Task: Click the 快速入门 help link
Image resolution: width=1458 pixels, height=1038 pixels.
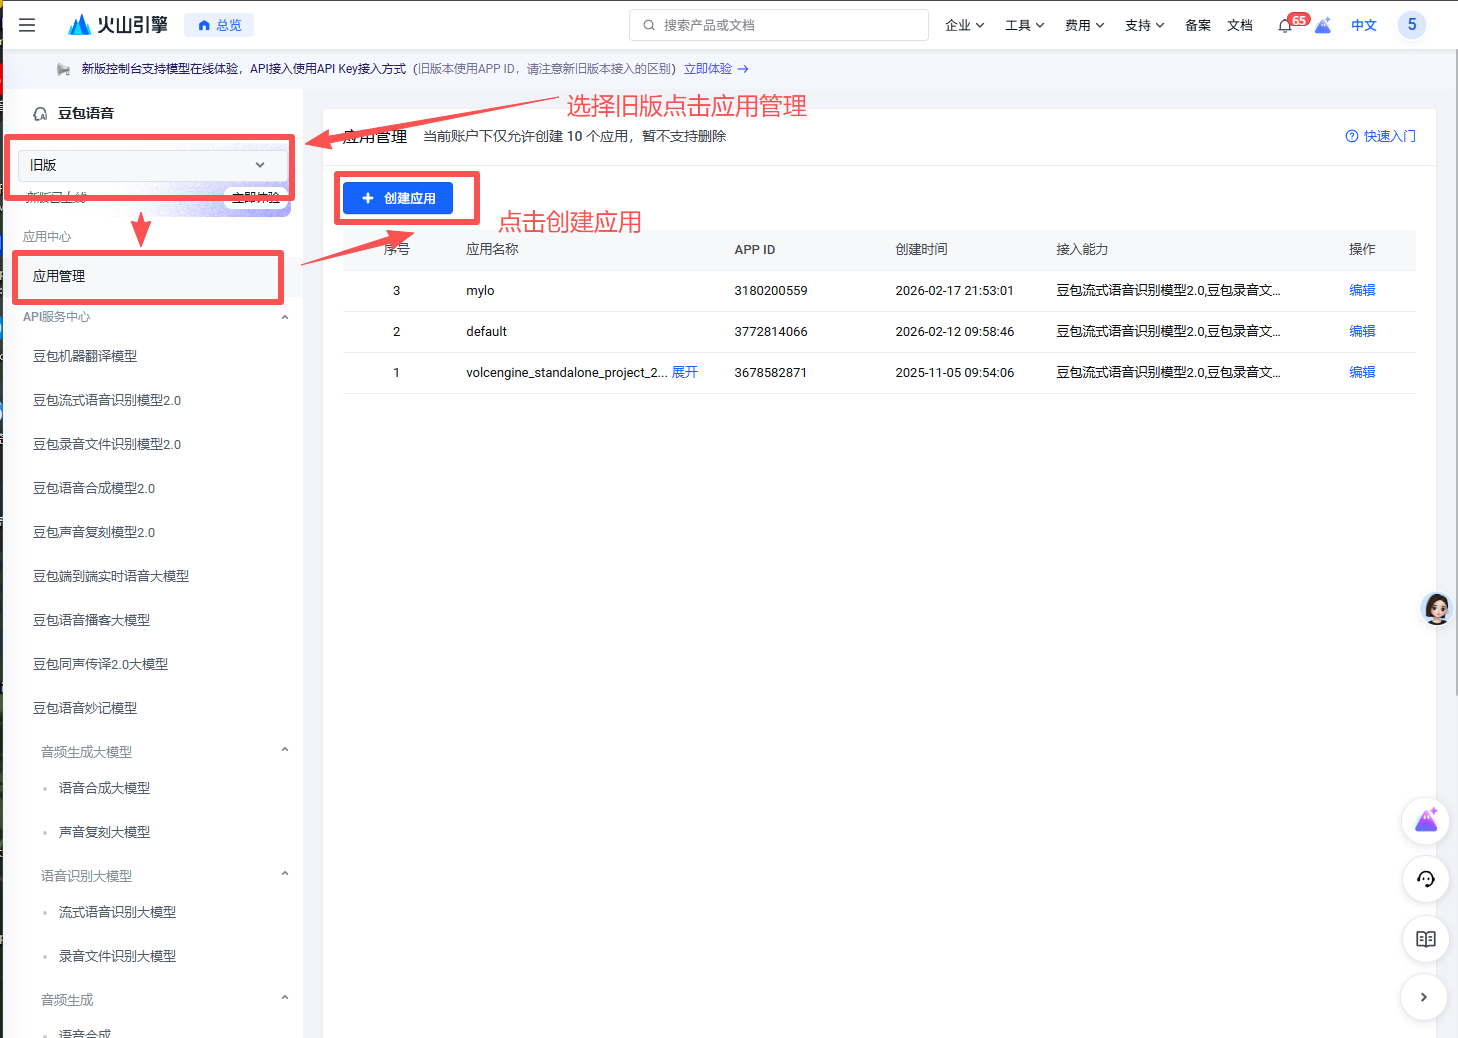Action: click(x=1380, y=136)
